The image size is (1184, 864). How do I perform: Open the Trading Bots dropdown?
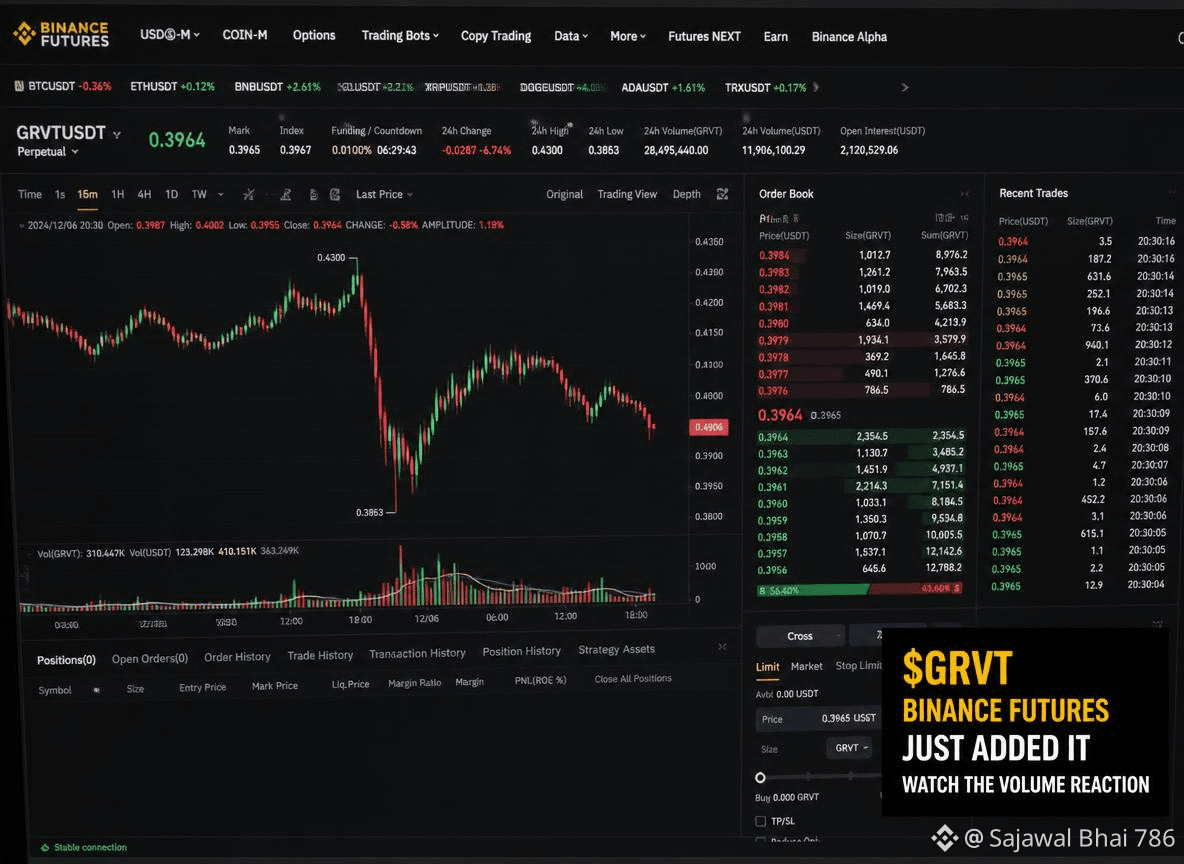(400, 35)
